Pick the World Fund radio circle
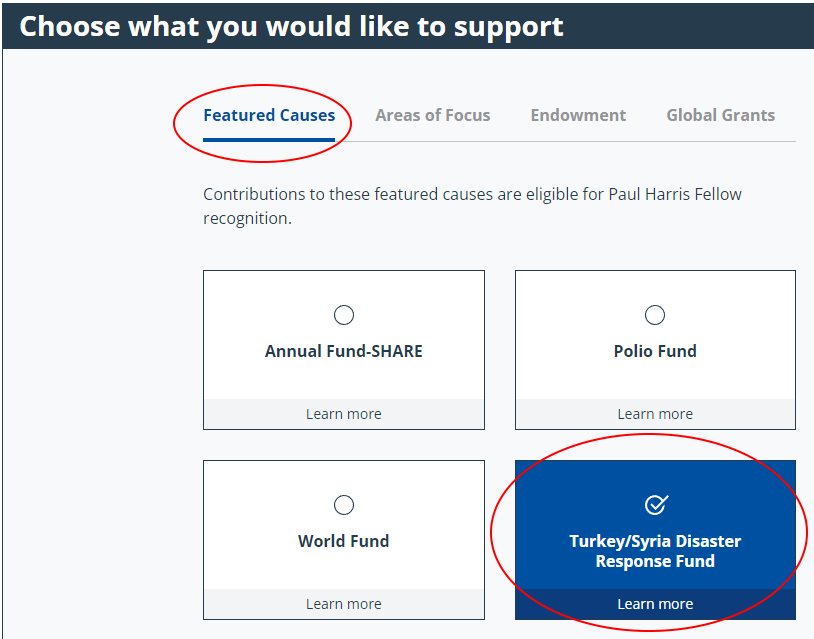The height and width of the screenshot is (639, 814). coord(344,505)
